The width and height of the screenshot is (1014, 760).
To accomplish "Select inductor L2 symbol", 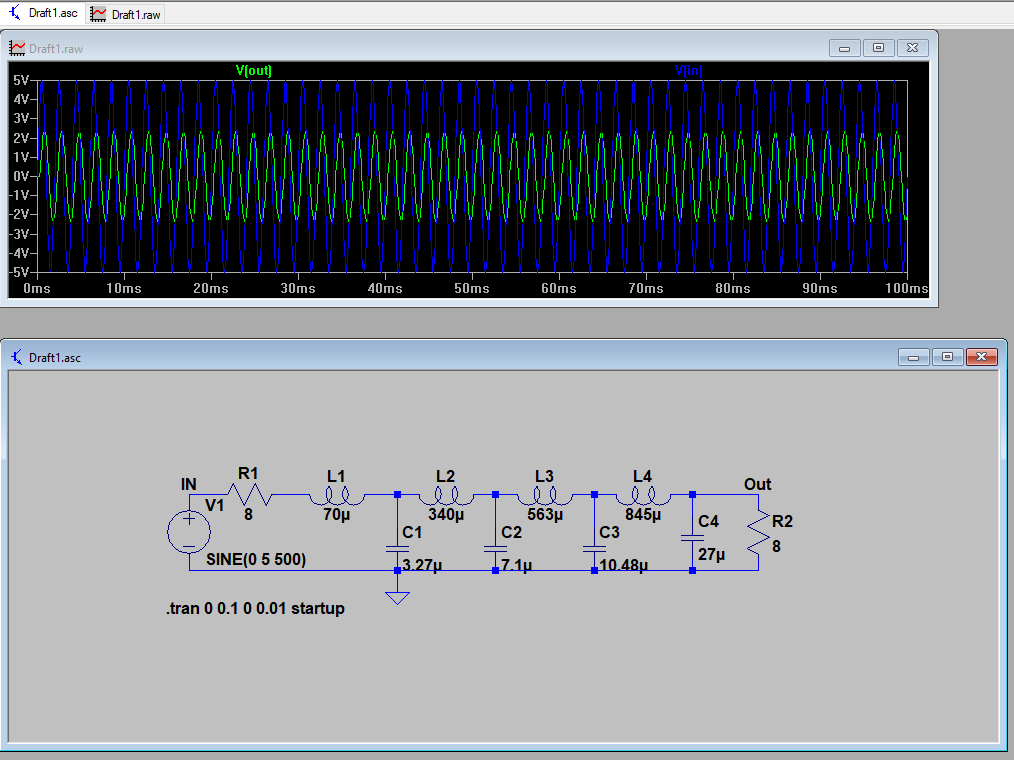I will point(446,497).
